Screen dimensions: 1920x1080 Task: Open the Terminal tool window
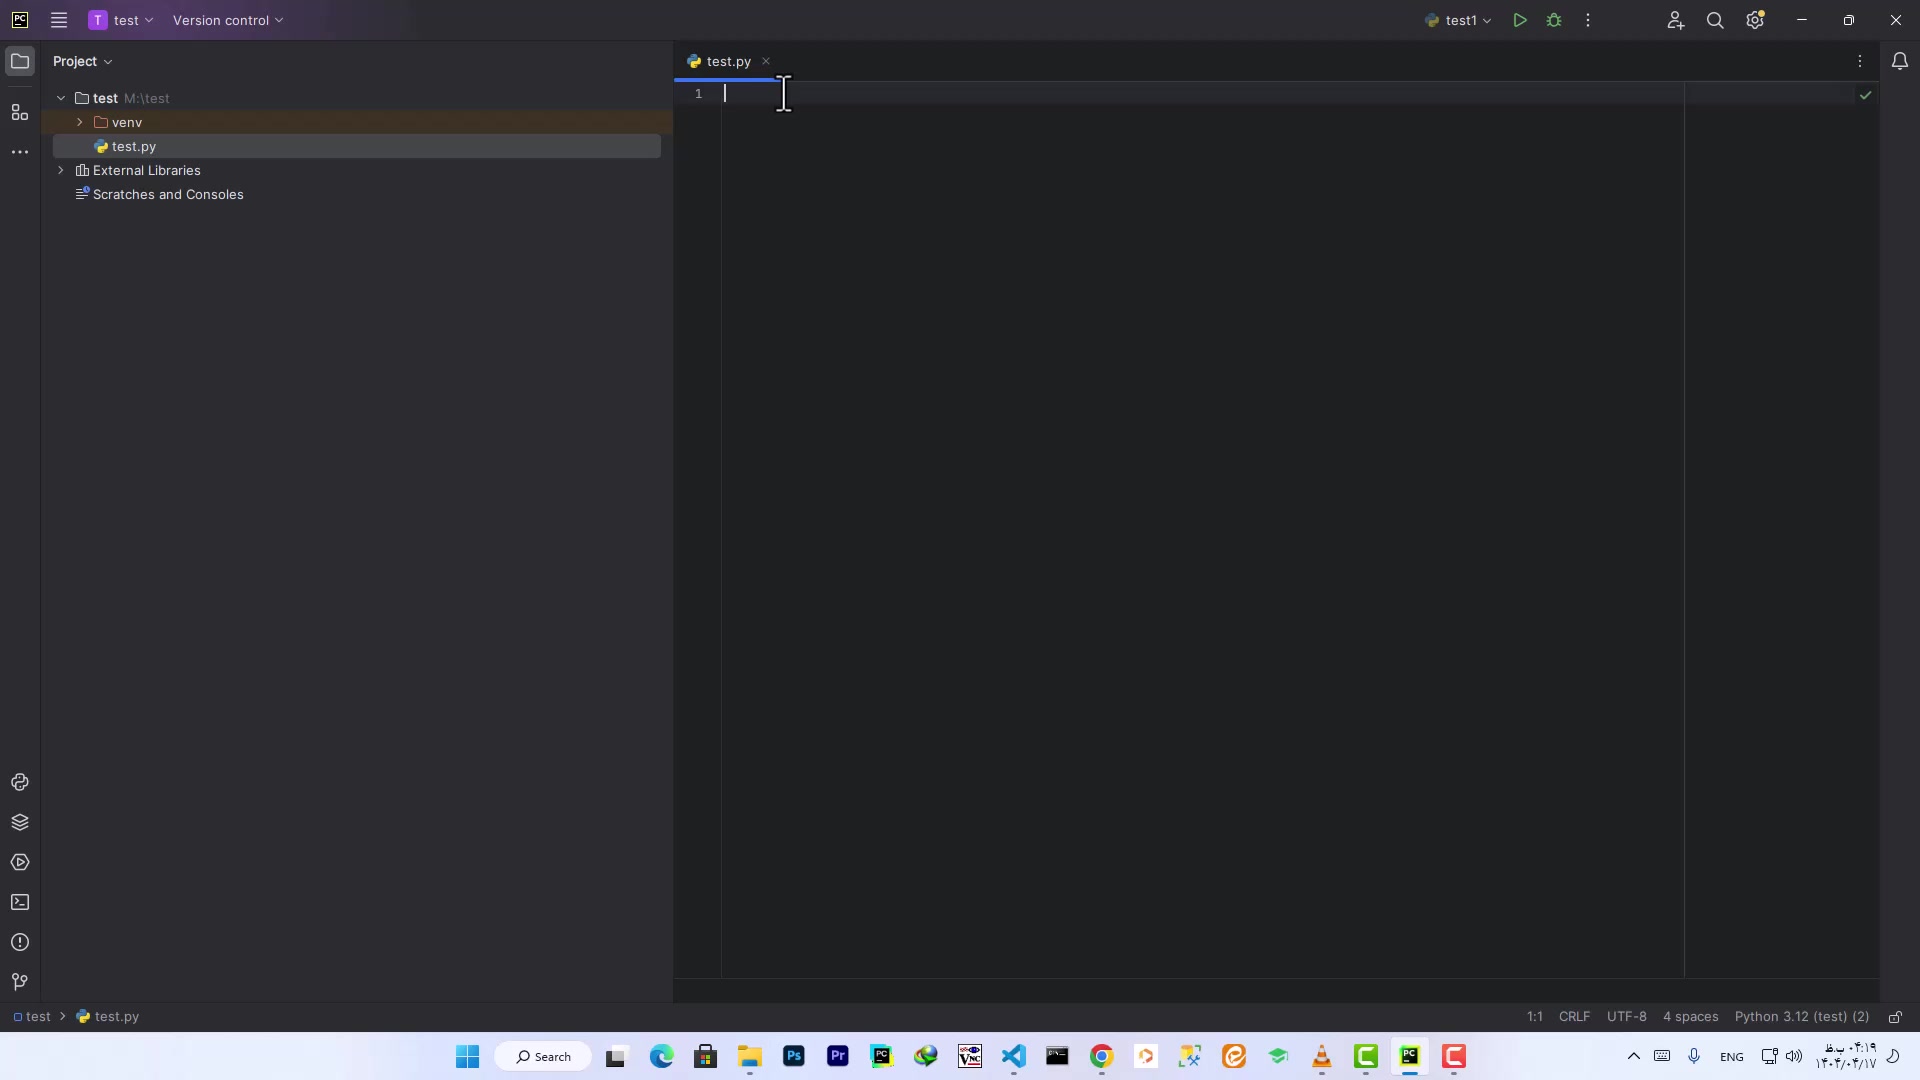(x=20, y=902)
